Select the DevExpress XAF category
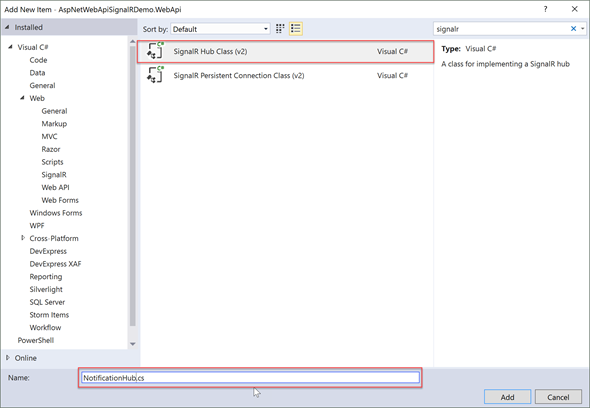Viewport: 590px width, 408px height. tap(55, 264)
